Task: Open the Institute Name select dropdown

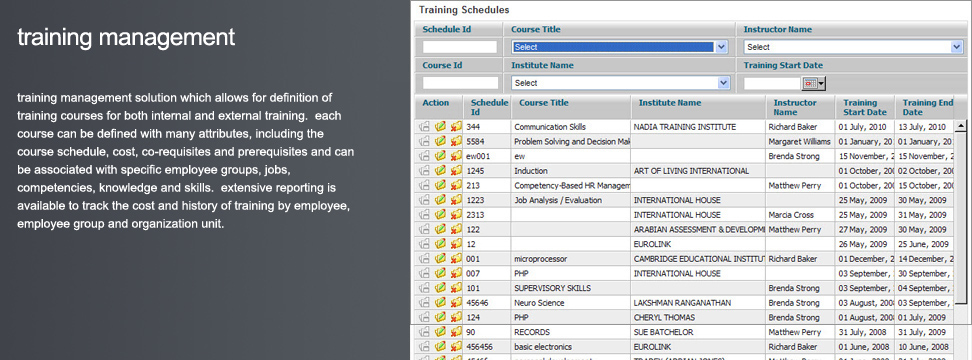Action: click(621, 83)
